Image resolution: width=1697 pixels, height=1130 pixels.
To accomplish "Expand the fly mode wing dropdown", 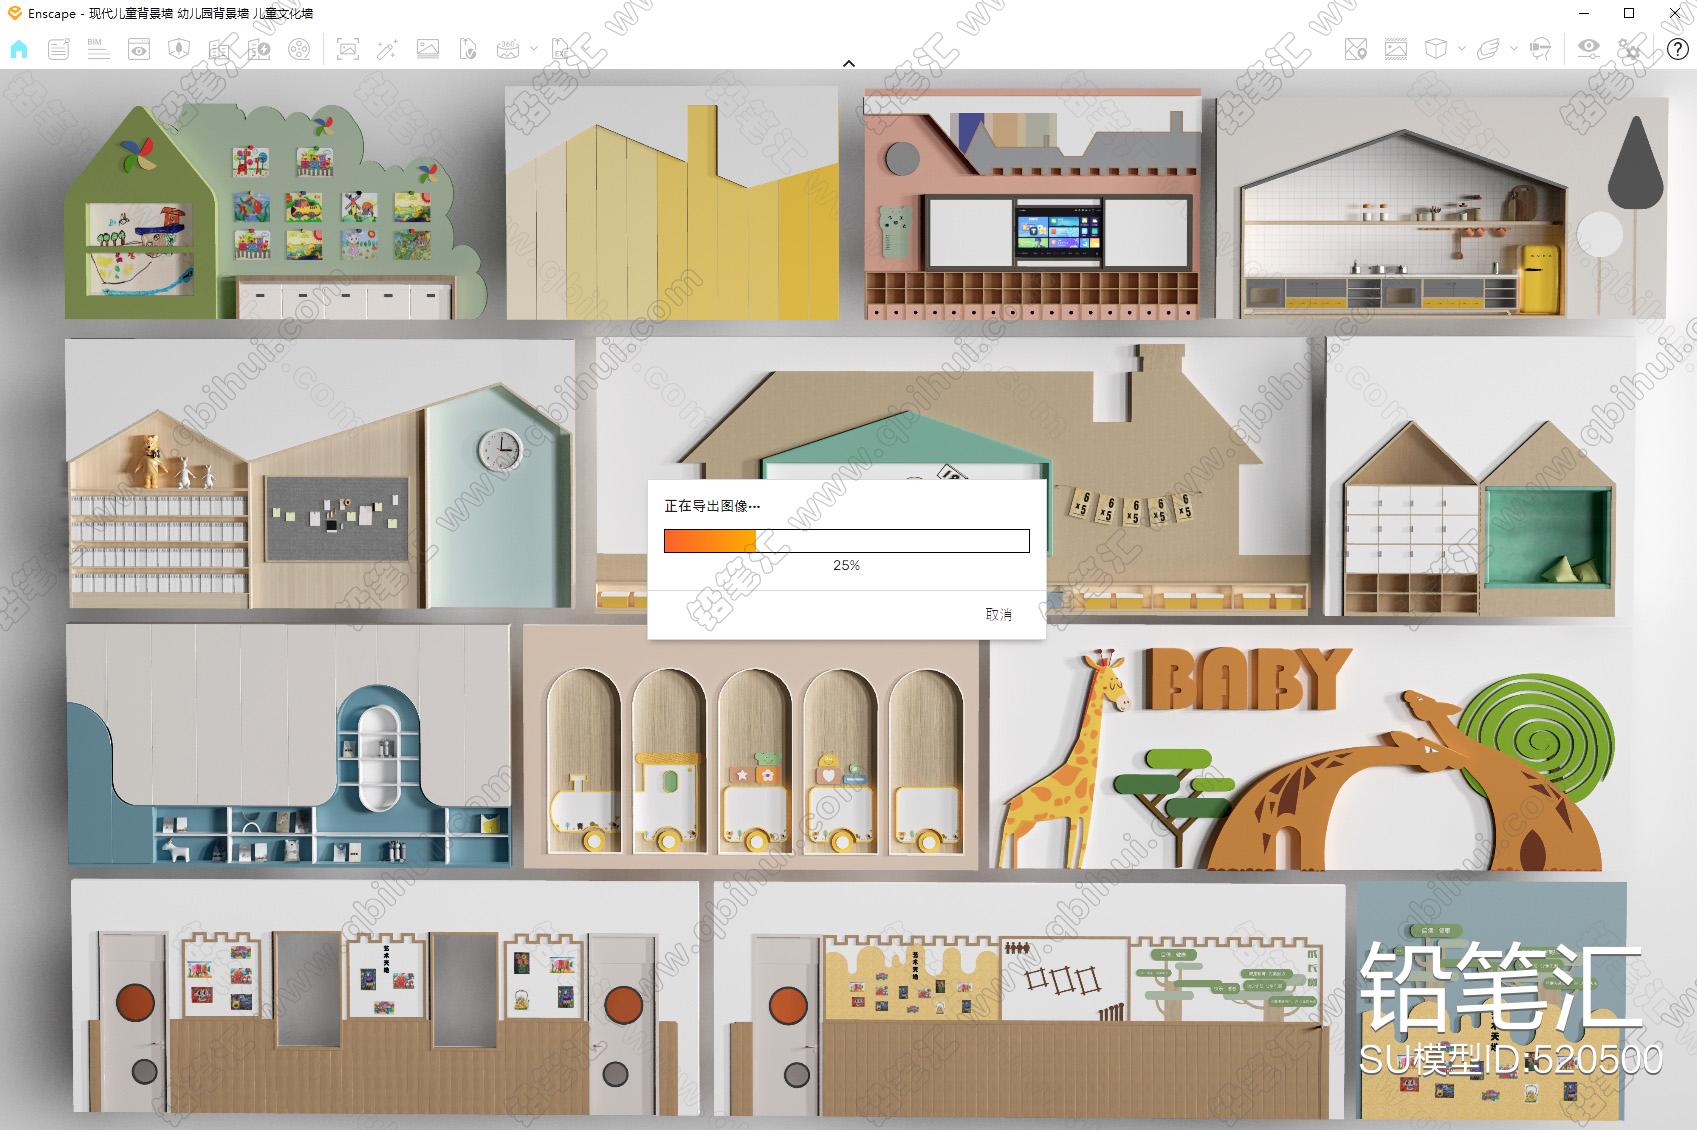I will (x=1514, y=49).
